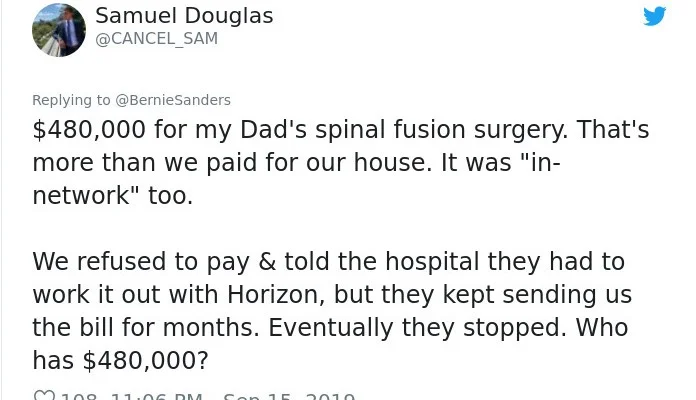Click the Twitter bird logo
This screenshot has height=400, width=696.
tap(654, 17)
